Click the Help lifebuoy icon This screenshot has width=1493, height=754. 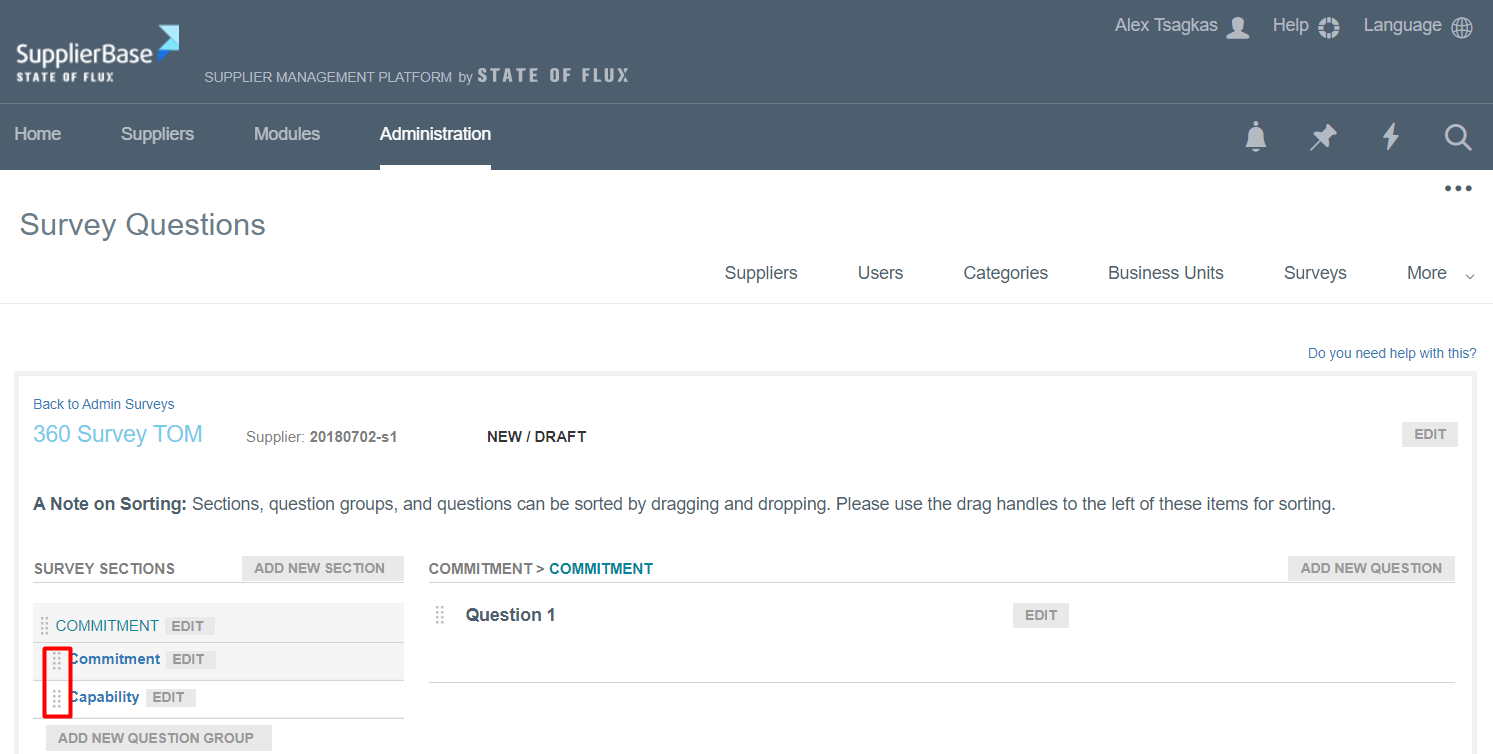point(1328,27)
